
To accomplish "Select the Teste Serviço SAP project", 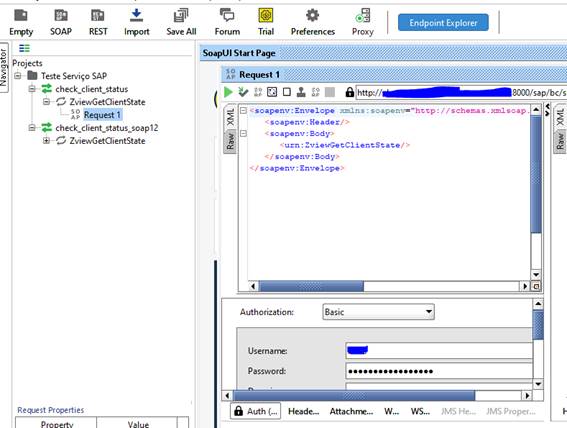I will [x=74, y=76].
